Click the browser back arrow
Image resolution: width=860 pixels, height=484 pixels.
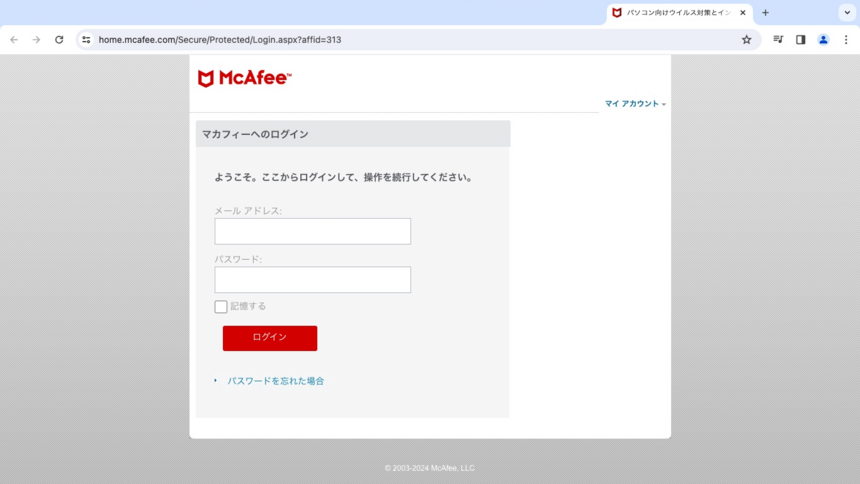[14, 40]
